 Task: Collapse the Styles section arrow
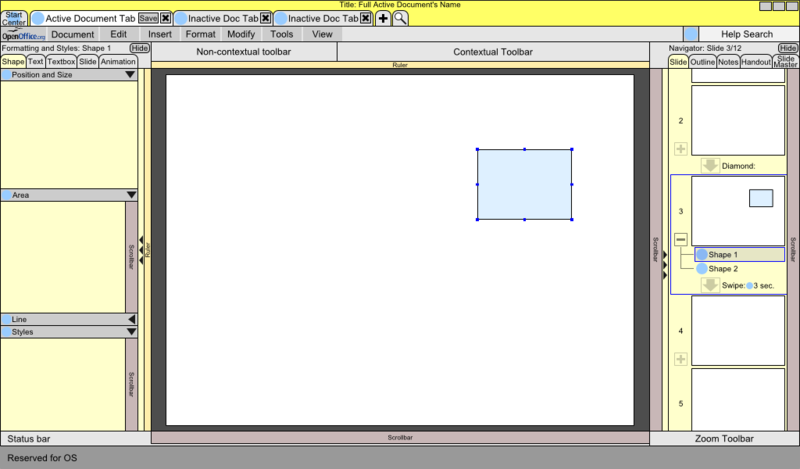(130, 331)
